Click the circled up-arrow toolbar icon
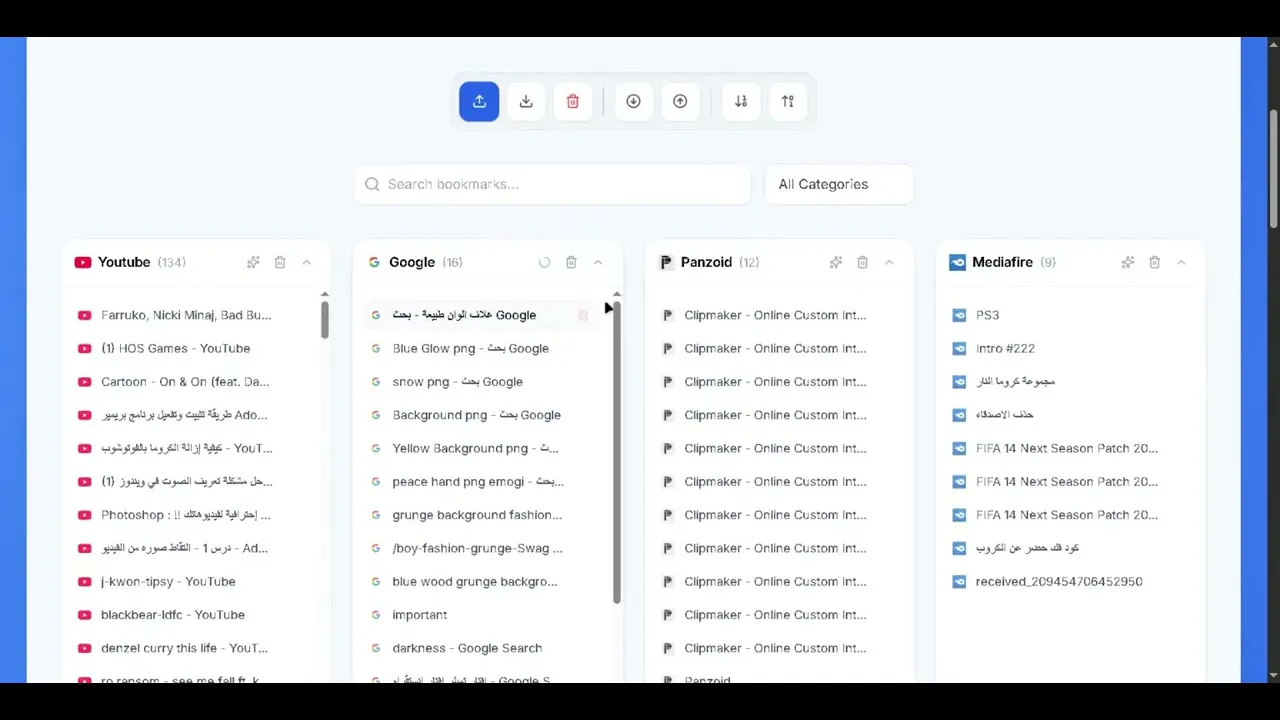Viewport: 1280px width, 720px height. pyautogui.click(x=680, y=101)
